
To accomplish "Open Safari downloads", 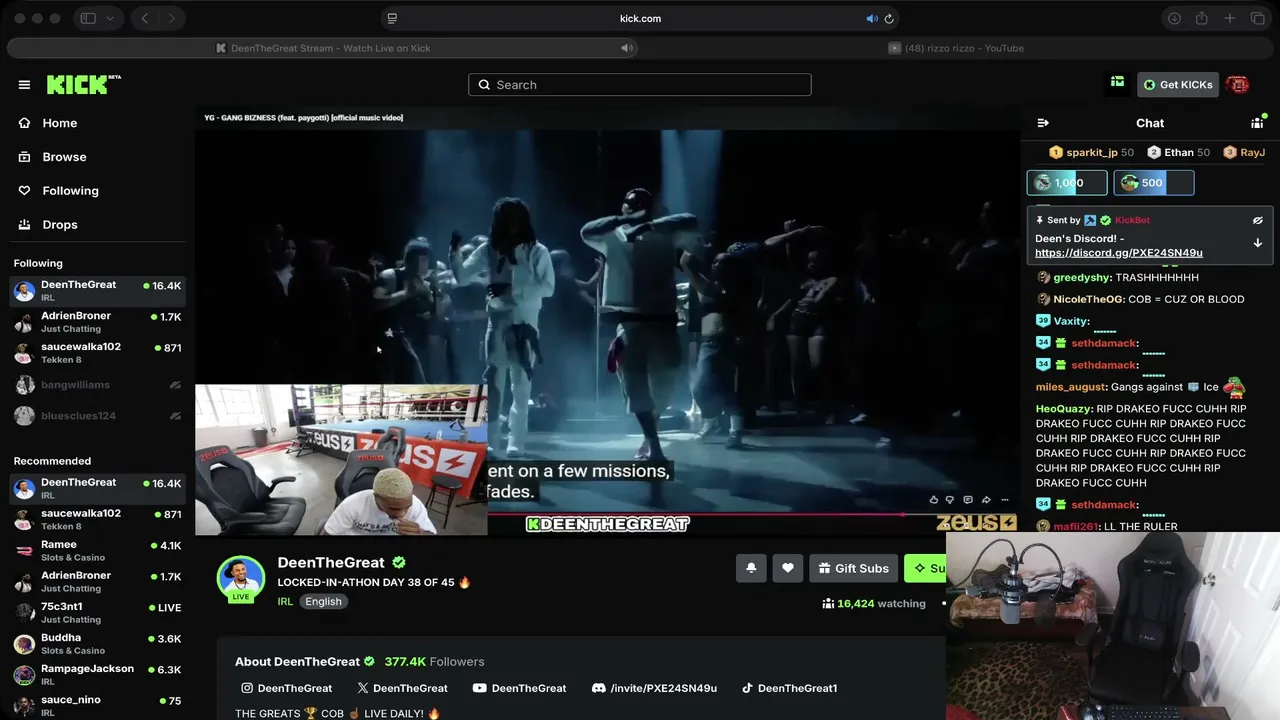I will 1175,18.
